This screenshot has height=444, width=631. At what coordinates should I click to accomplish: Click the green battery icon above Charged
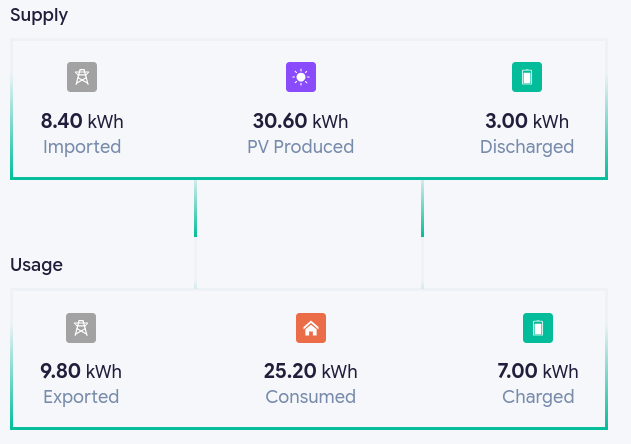click(538, 328)
